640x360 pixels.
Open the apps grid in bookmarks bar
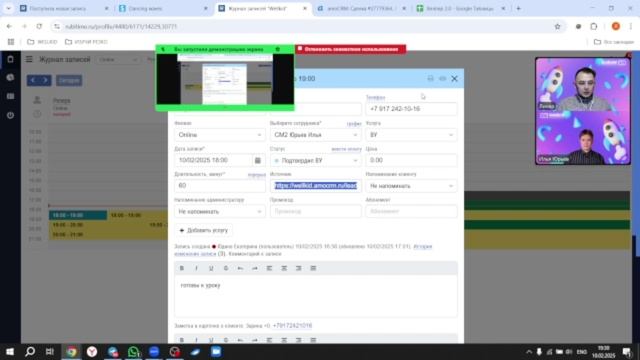(x=11, y=42)
